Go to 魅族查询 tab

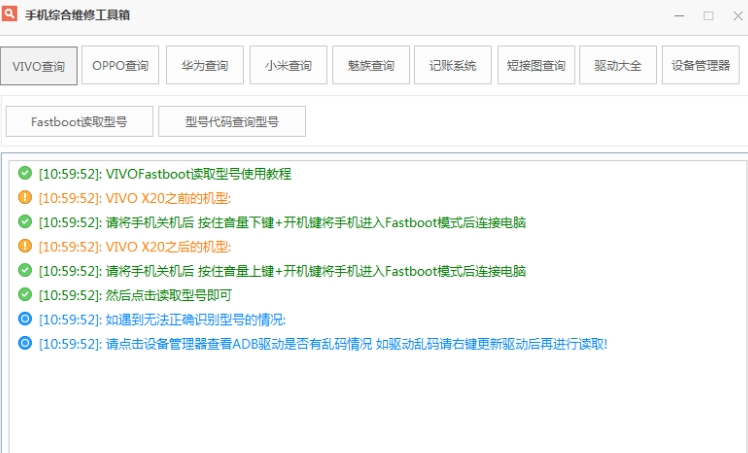pos(371,65)
